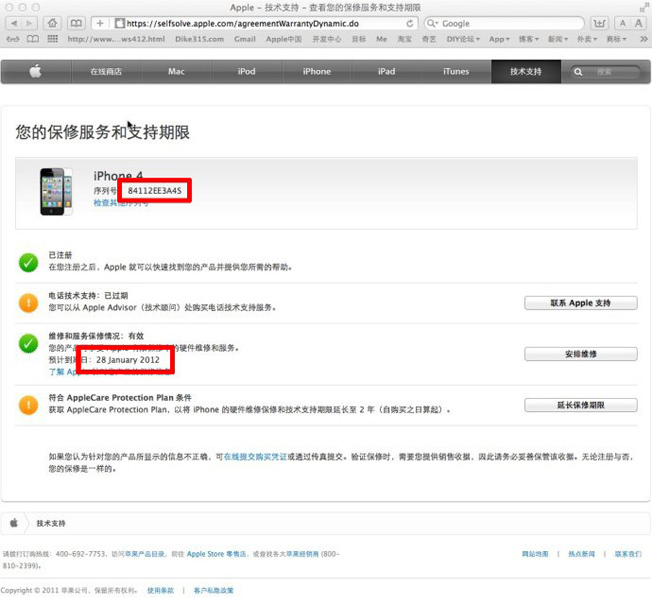Open the Gmail bookmark
652x598 pixels.
point(244,39)
